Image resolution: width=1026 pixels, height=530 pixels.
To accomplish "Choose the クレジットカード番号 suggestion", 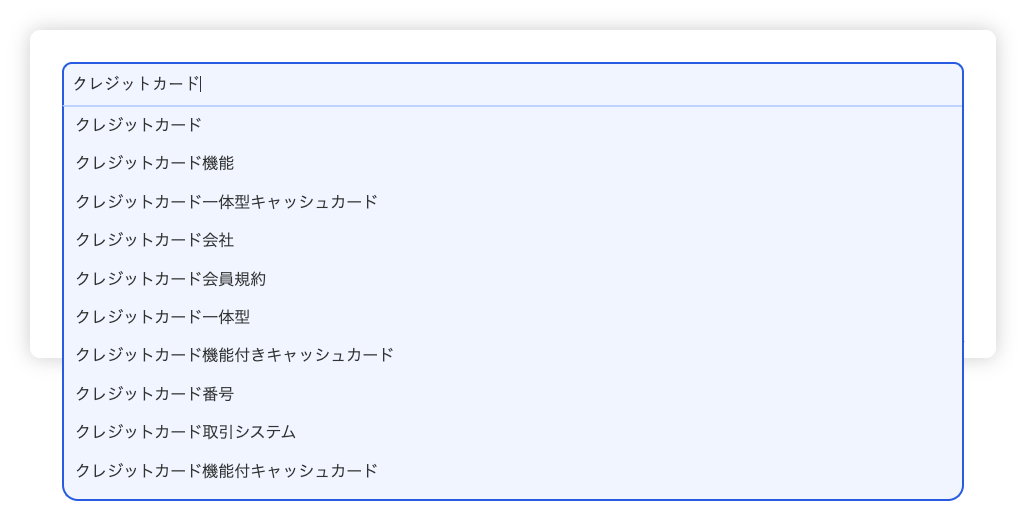I will (x=155, y=394).
